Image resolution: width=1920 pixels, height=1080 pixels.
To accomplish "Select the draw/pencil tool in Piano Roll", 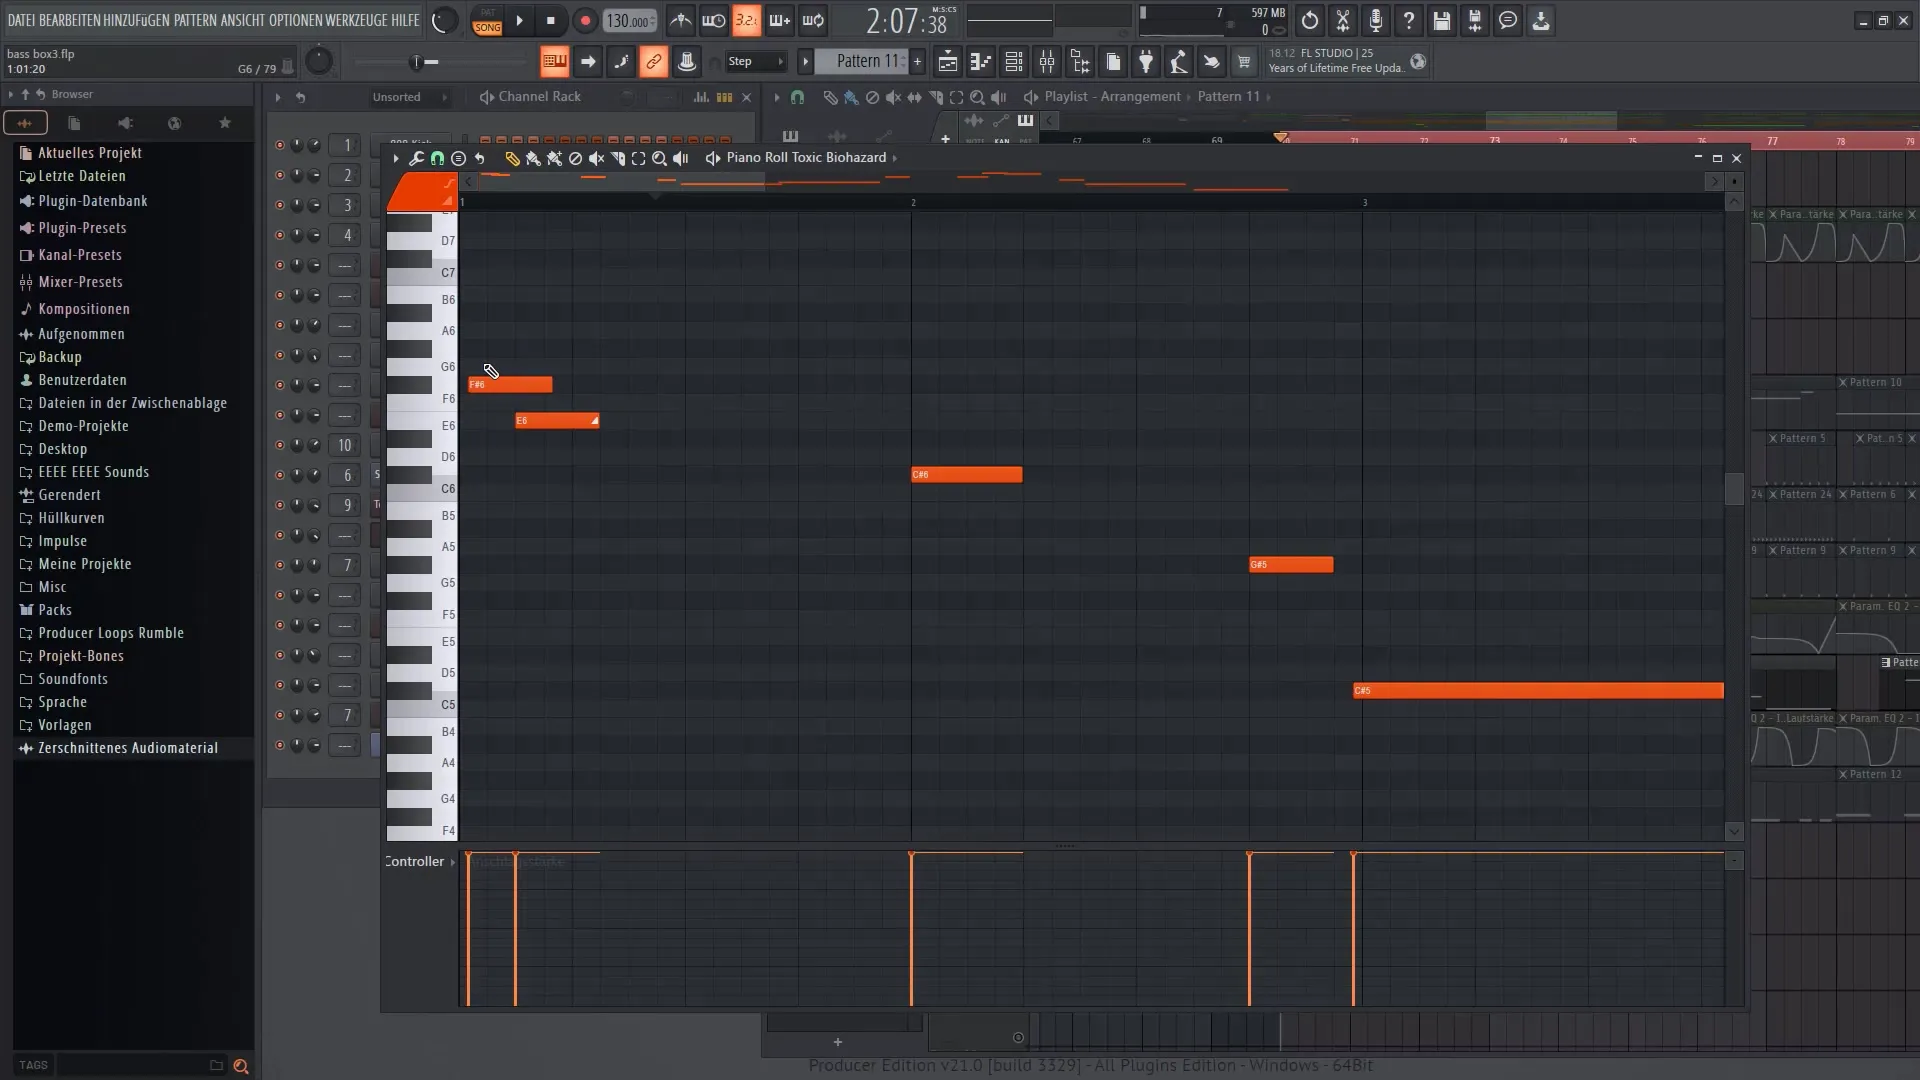I will pos(510,157).
